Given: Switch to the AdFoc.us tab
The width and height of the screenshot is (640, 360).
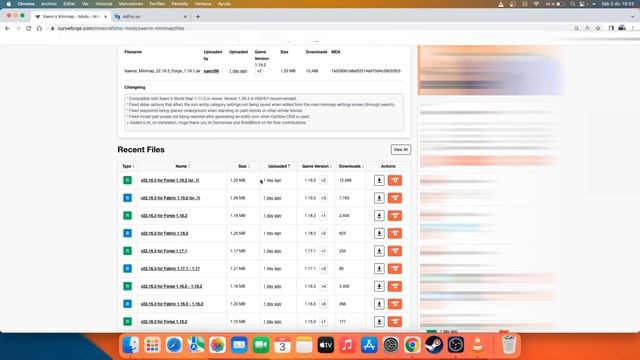Looking at the screenshot, I should (x=150, y=17).
